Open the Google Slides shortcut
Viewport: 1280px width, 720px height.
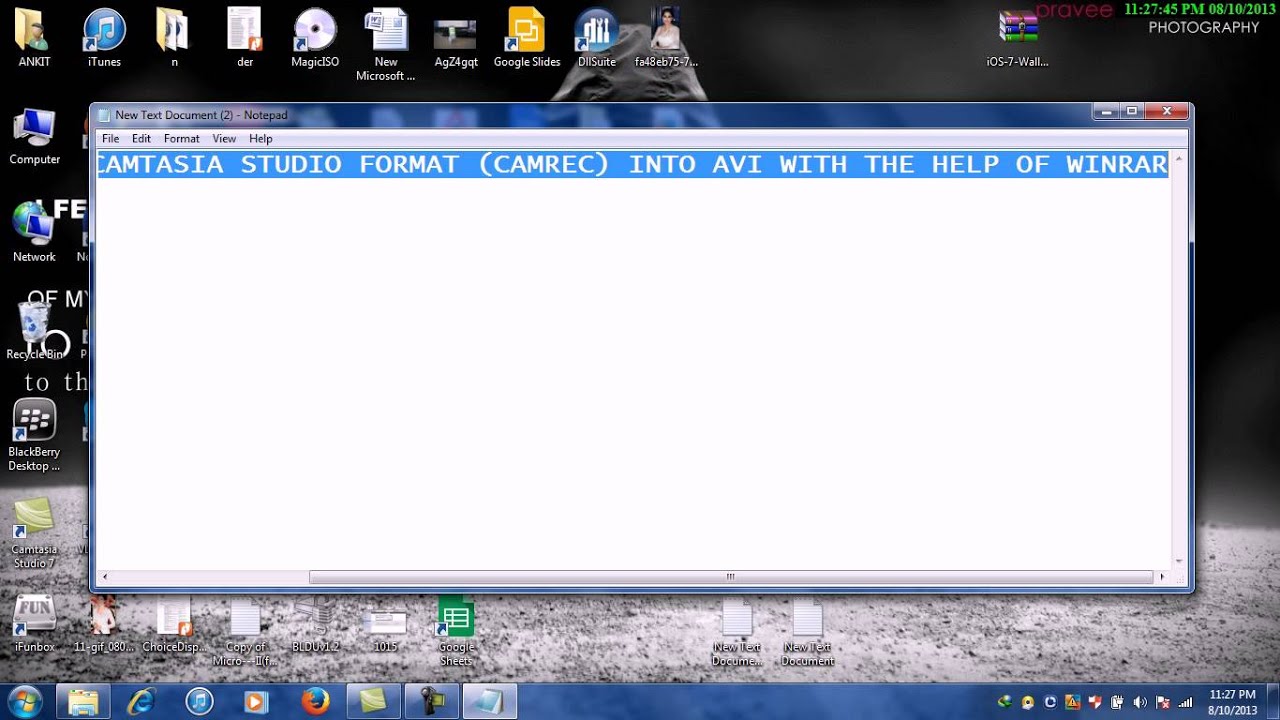(x=527, y=38)
